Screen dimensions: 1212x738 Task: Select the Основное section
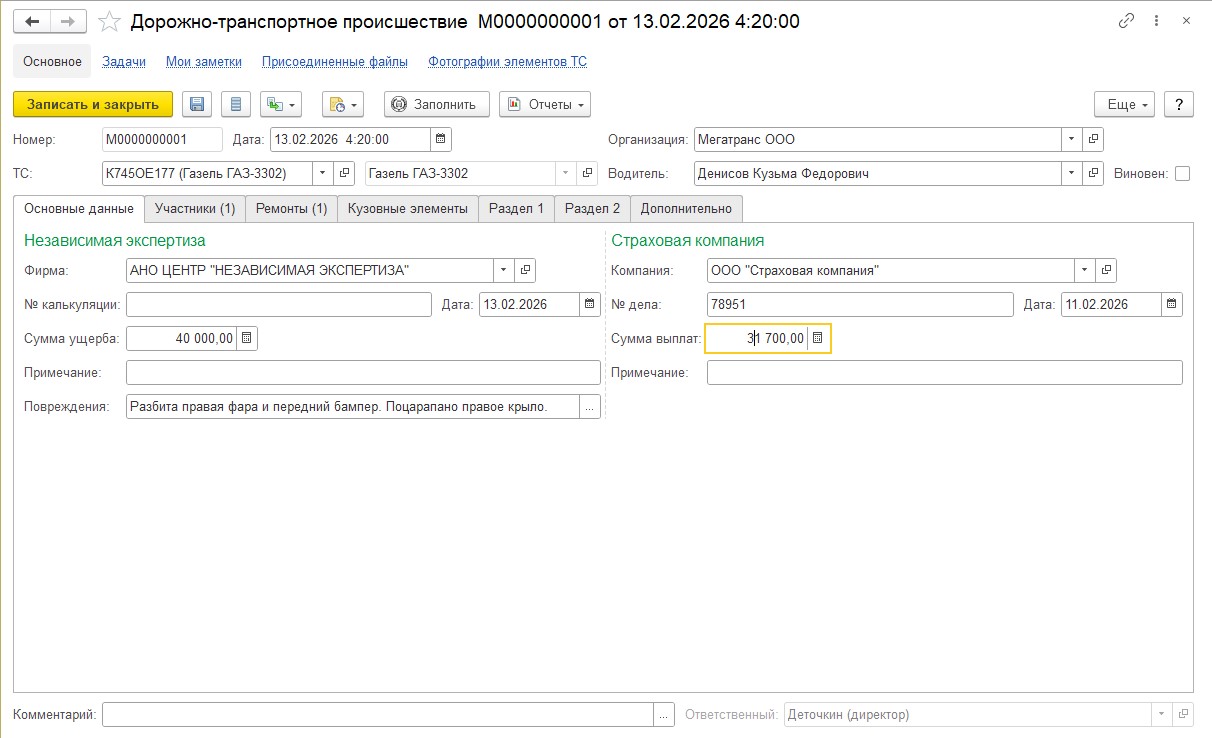click(52, 61)
